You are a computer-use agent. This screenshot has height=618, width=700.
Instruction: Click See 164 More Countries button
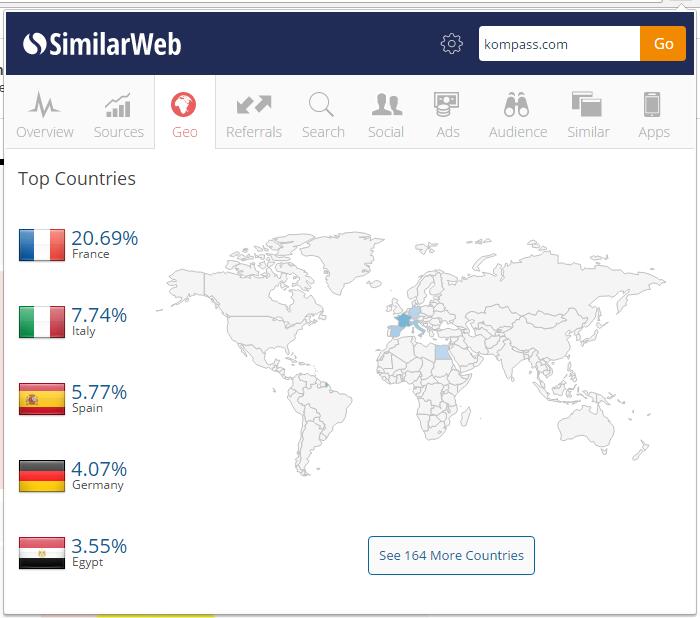click(x=451, y=555)
